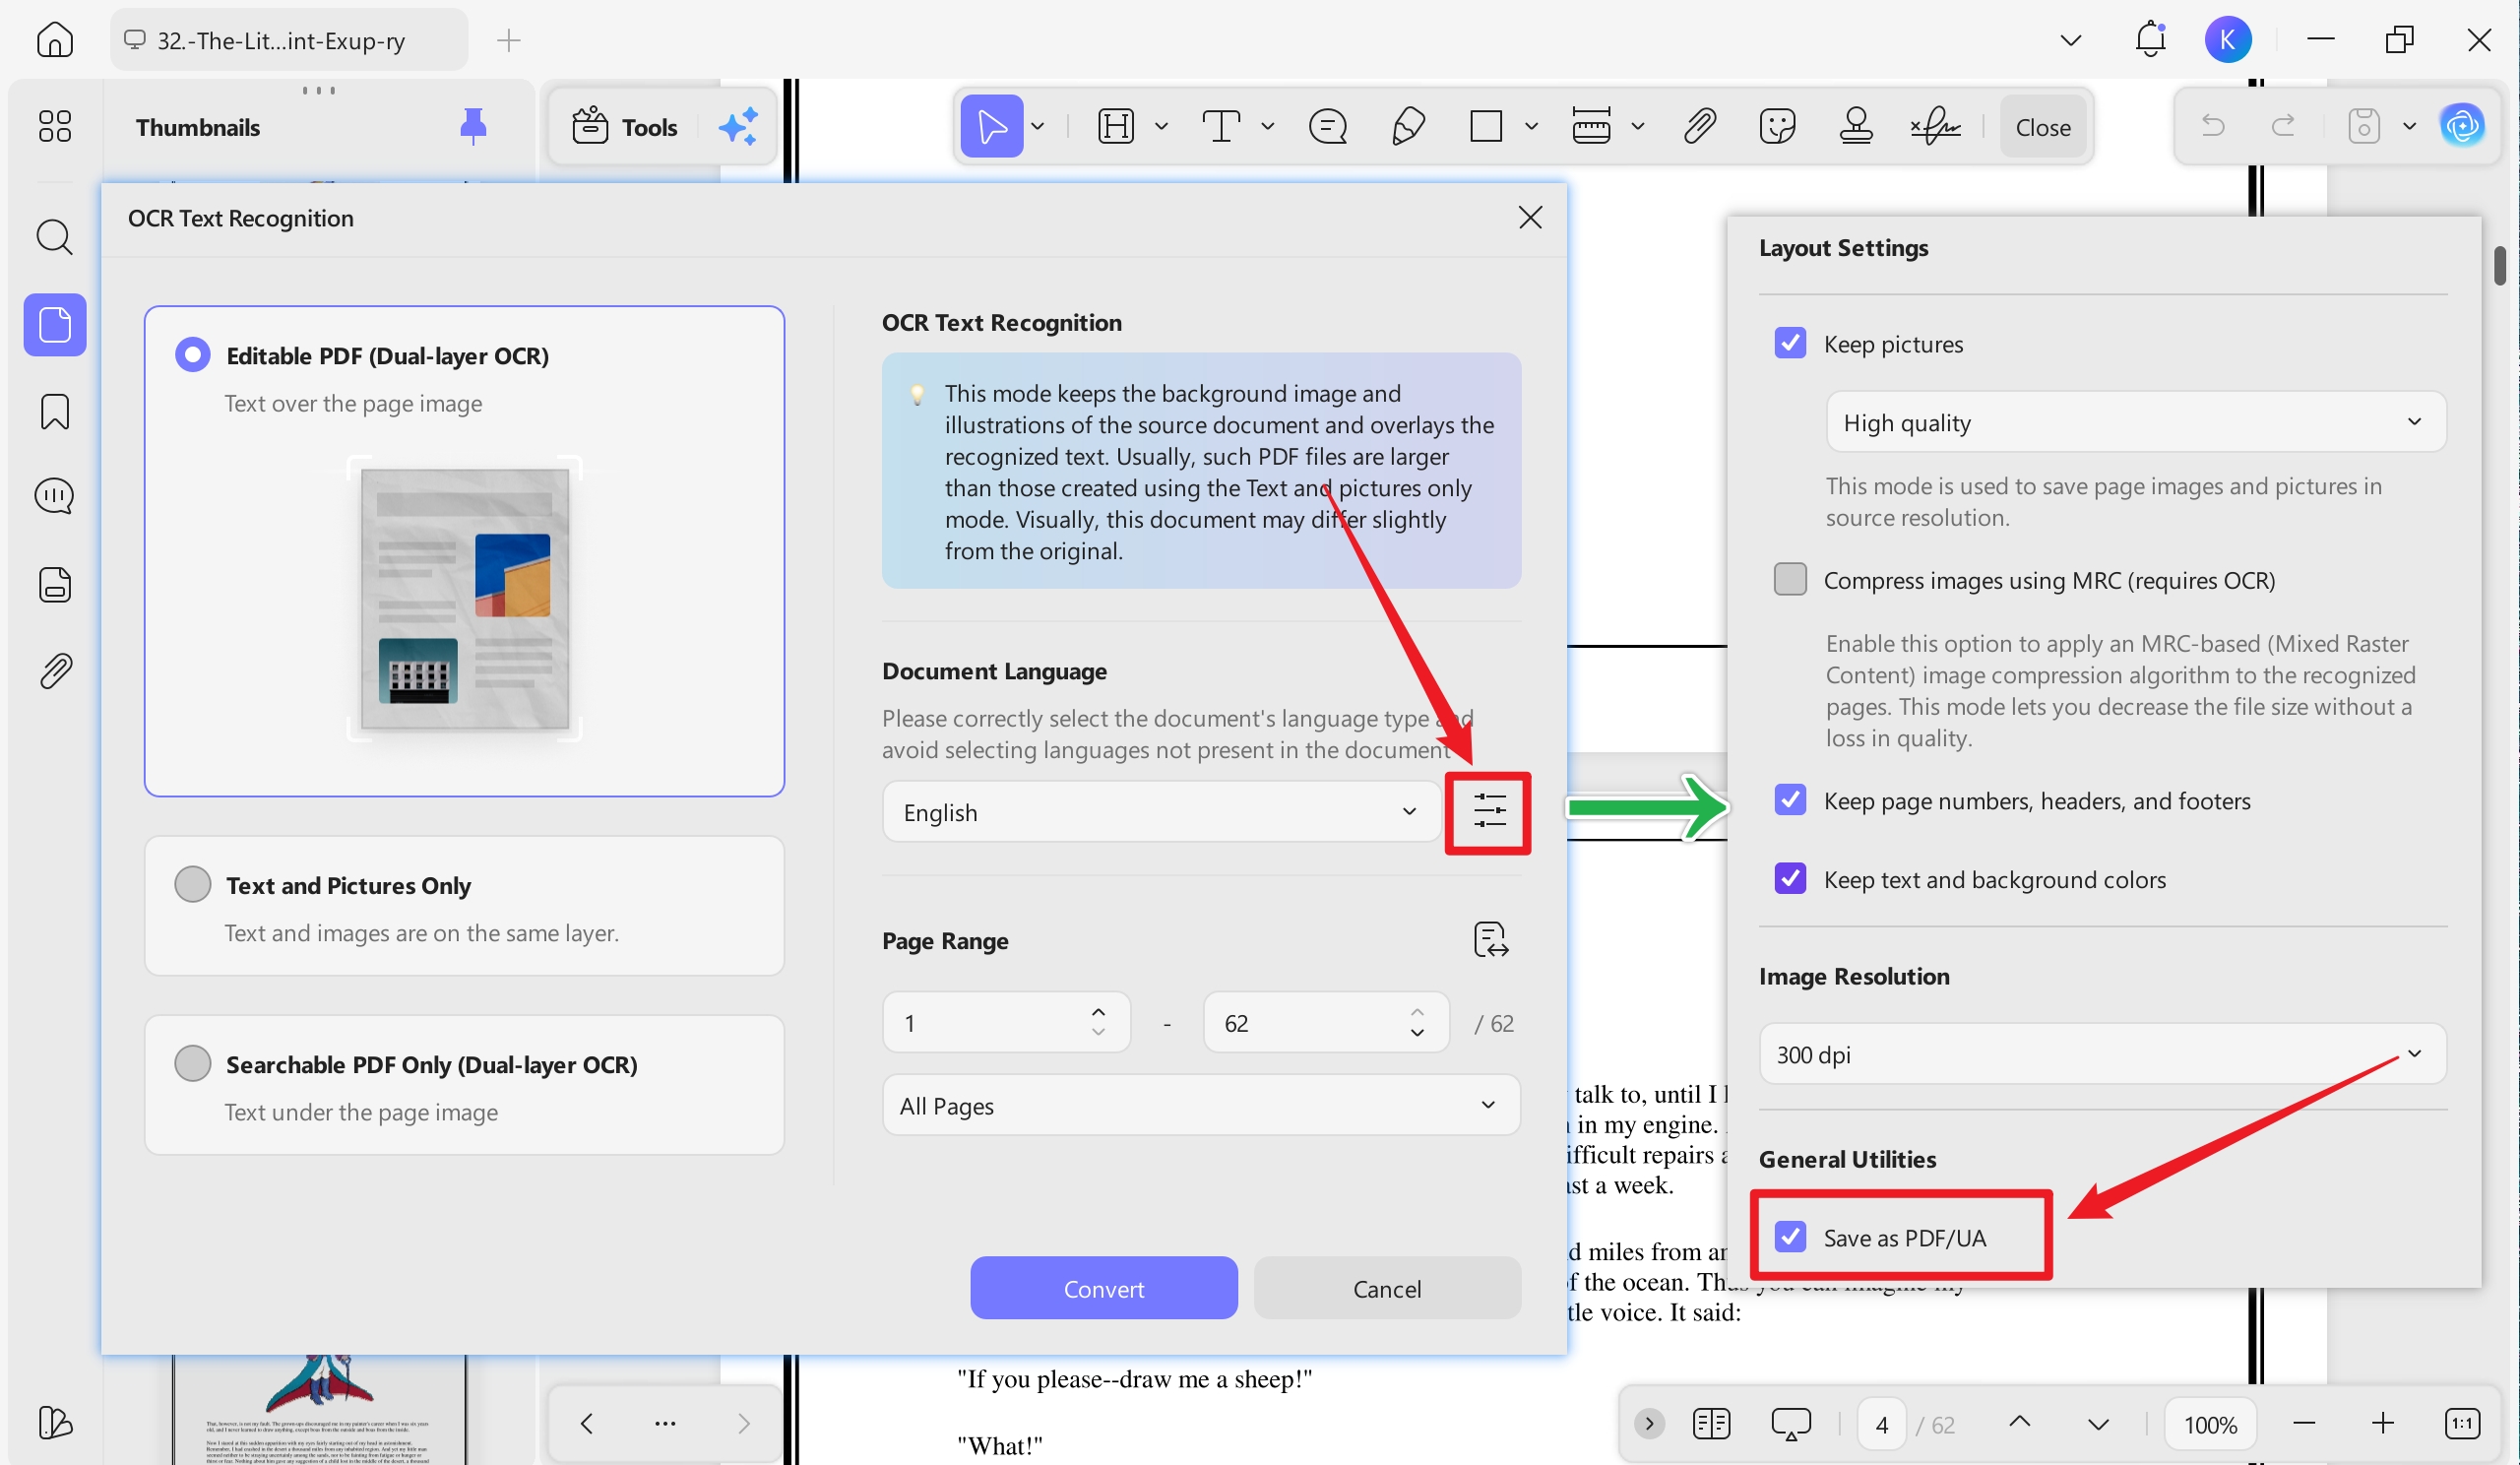Screen dimensions: 2520x1465
Task: Open the Bookmarks panel icon
Action: point(54,412)
